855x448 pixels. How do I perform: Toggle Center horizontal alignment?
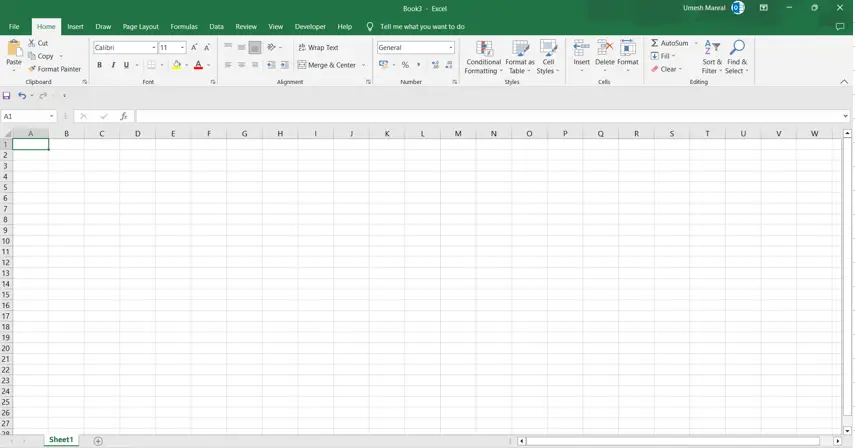click(x=242, y=65)
